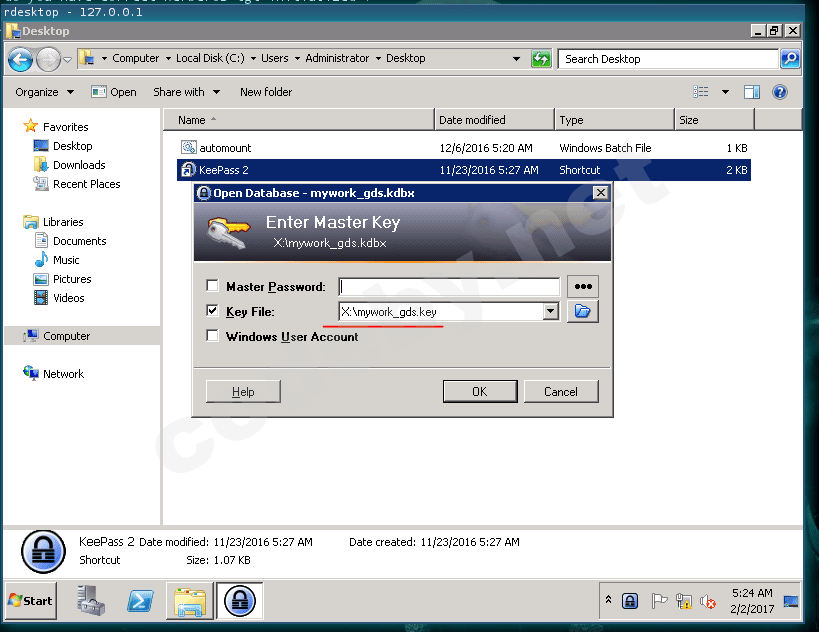The image size is (819, 632).
Task: Click the search magnifier icon
Action: point(790,58)
